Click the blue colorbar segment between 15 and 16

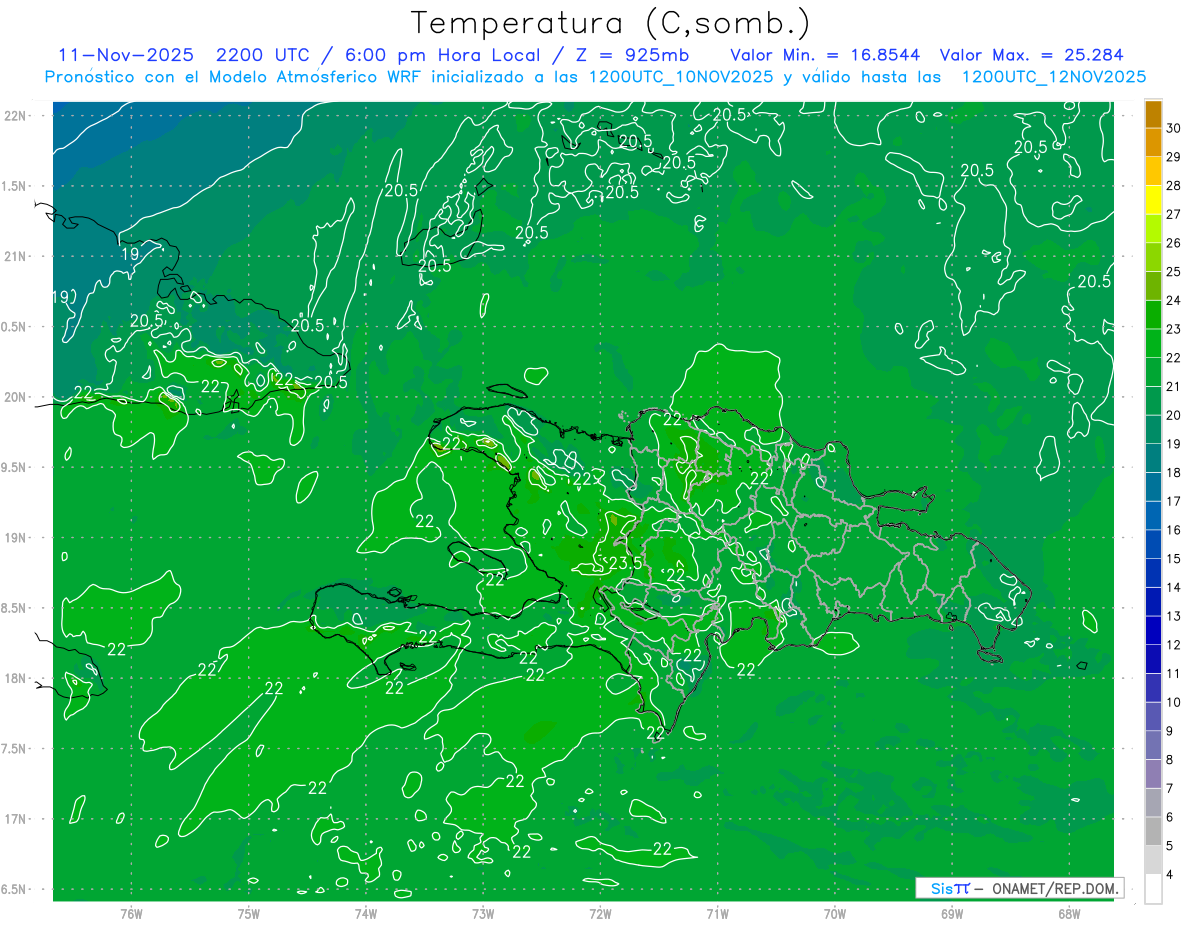pos(1153,545)
